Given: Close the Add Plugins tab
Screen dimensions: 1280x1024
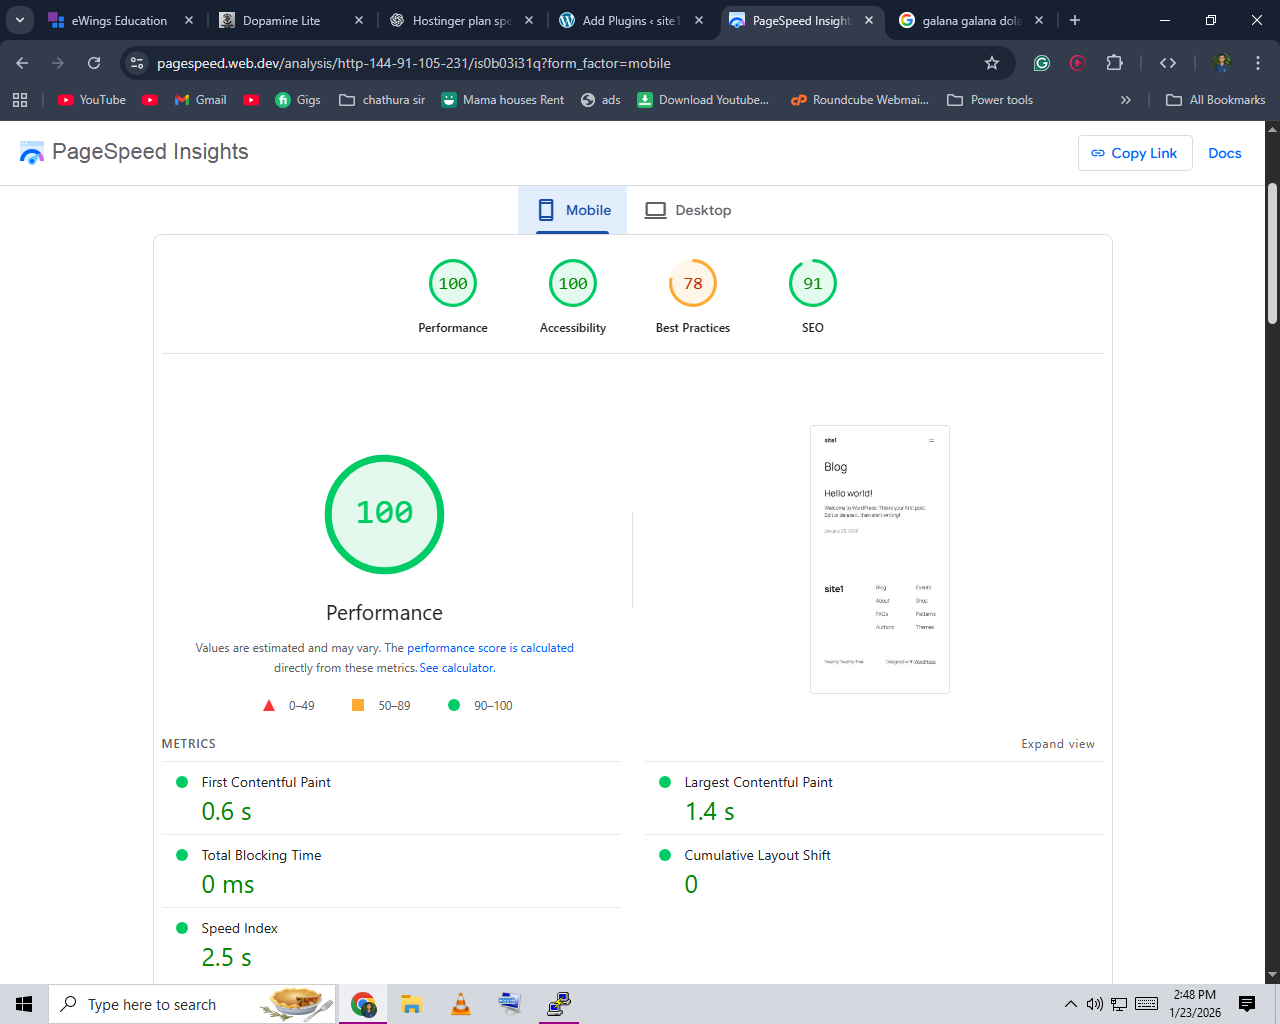Looking at the screenshot, I should click(x=699, y=20).
